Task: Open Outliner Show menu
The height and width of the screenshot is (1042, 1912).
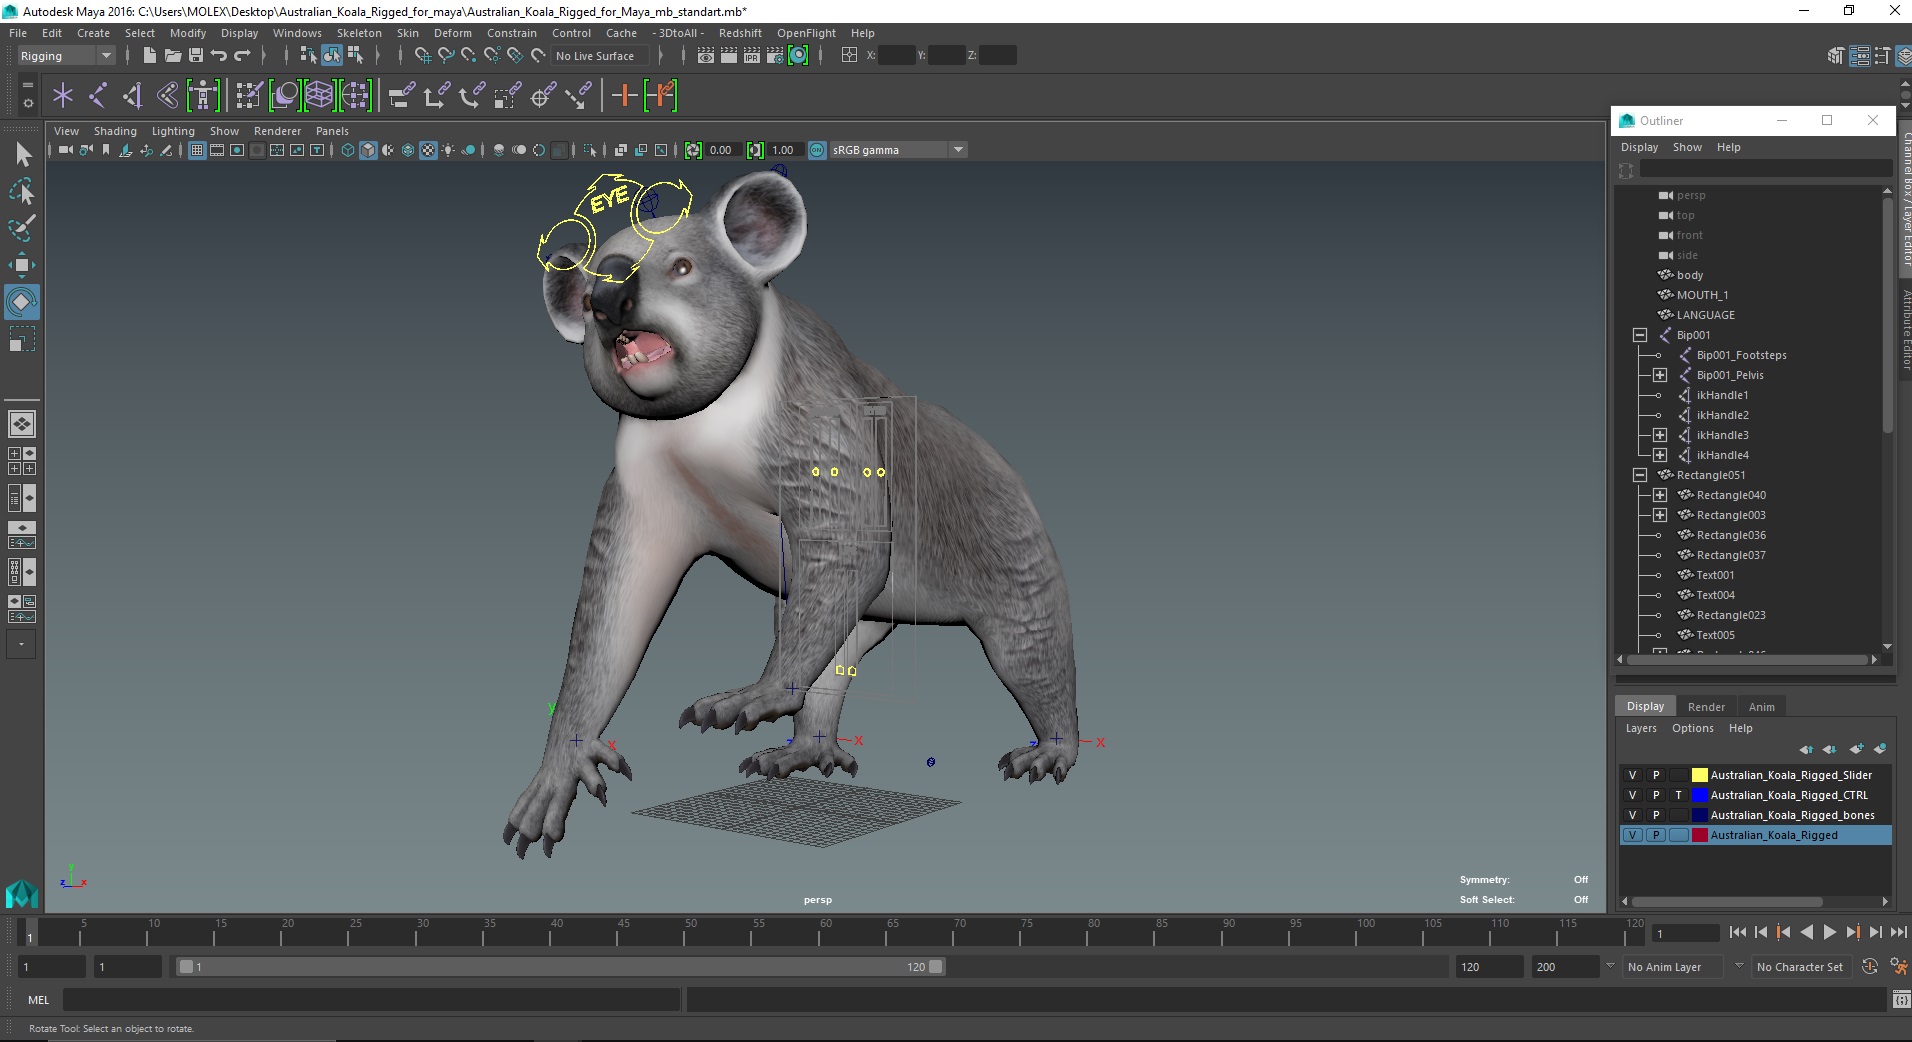Action: tap(1687, 147)
